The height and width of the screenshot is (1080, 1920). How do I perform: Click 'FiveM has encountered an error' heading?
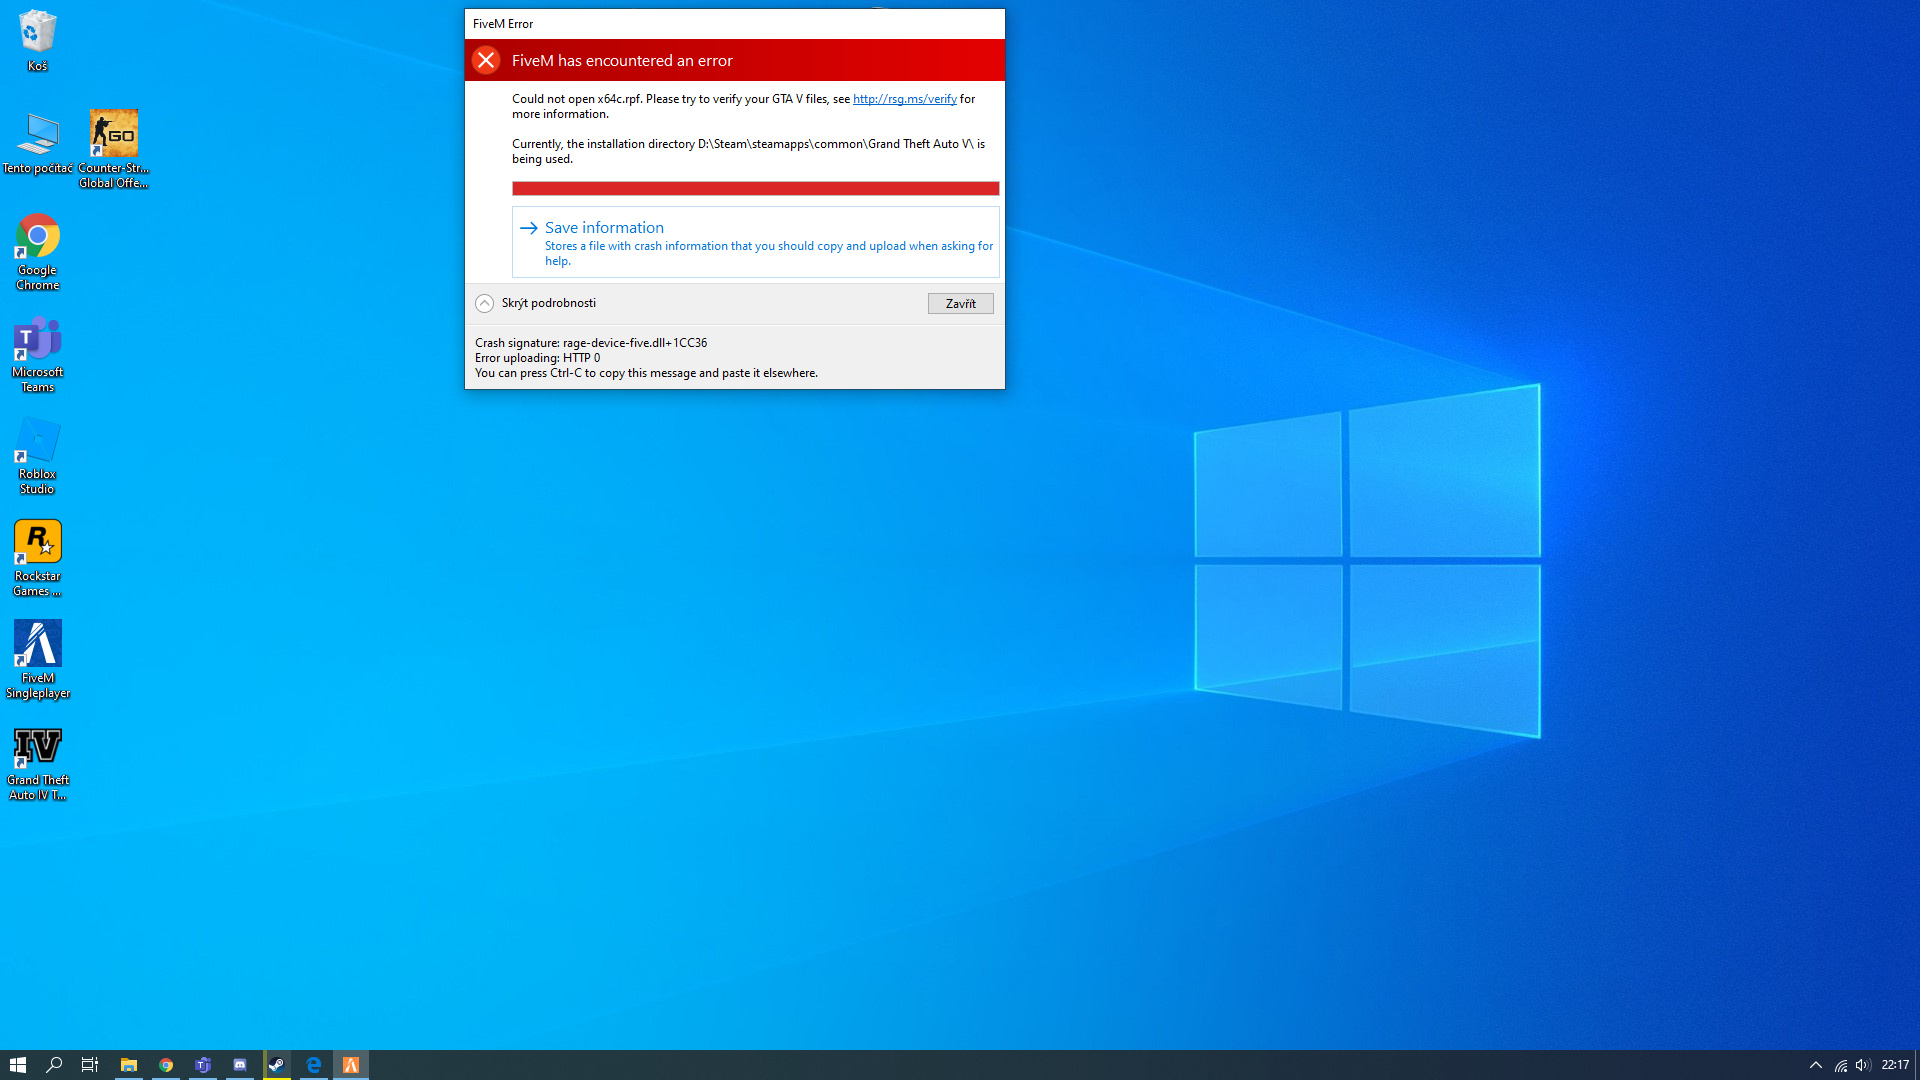622,60
